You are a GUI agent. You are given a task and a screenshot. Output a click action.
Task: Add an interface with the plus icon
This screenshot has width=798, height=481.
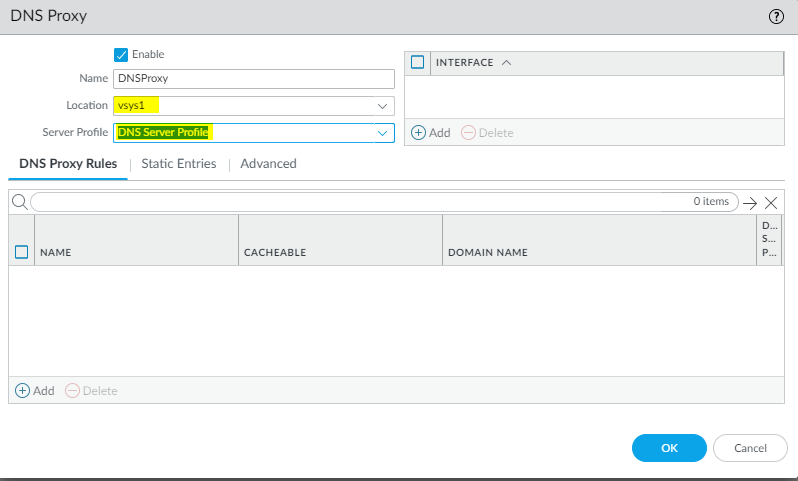tap(419, 133)
